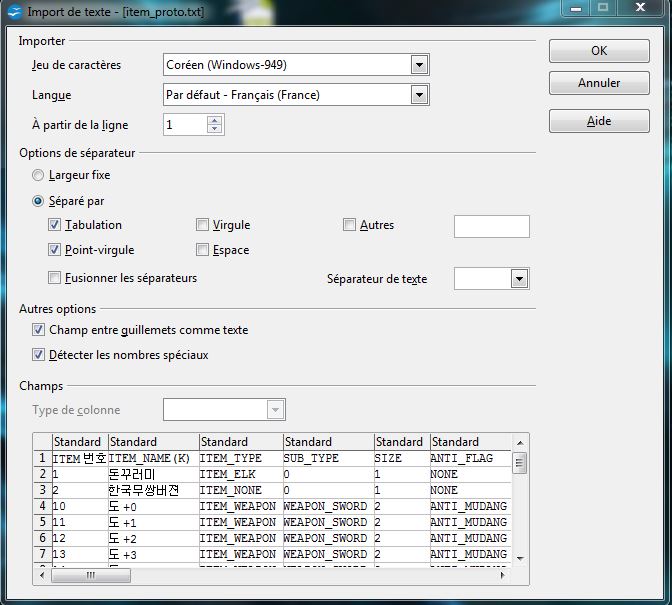This screenshot has height=605, width=672.
Task: Click the OK button
Action: click(599, 51)
